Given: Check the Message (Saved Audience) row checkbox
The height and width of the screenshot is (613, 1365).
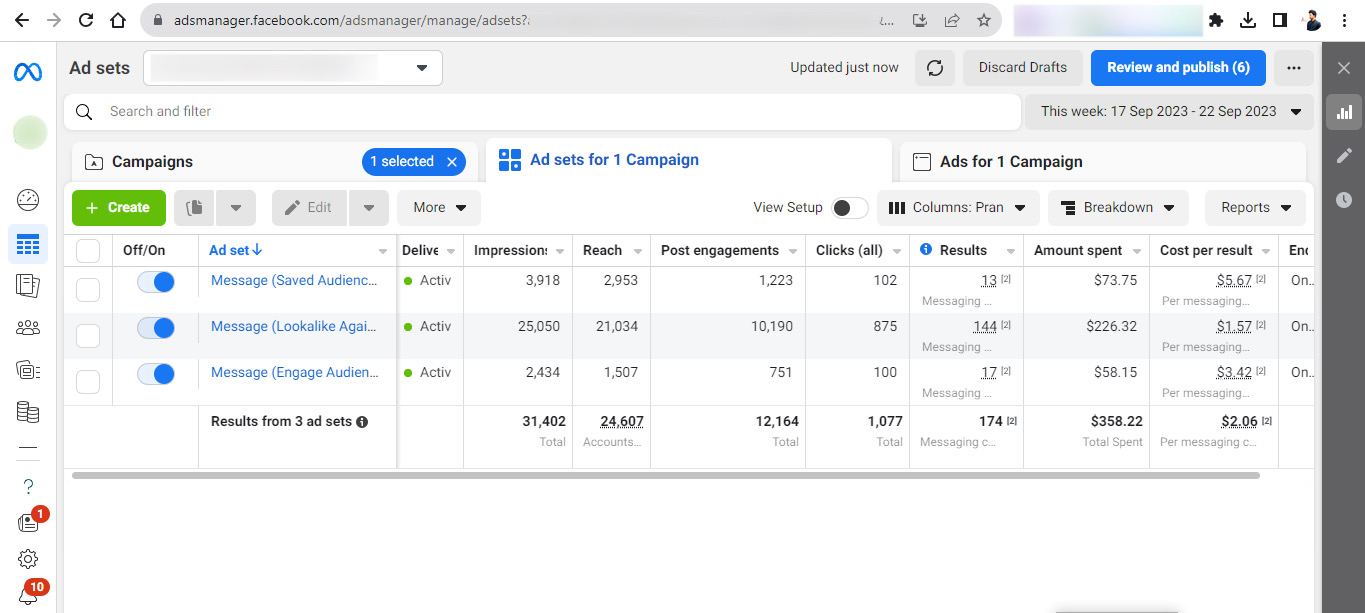Looking at the screenshot, I should (88, 290).
